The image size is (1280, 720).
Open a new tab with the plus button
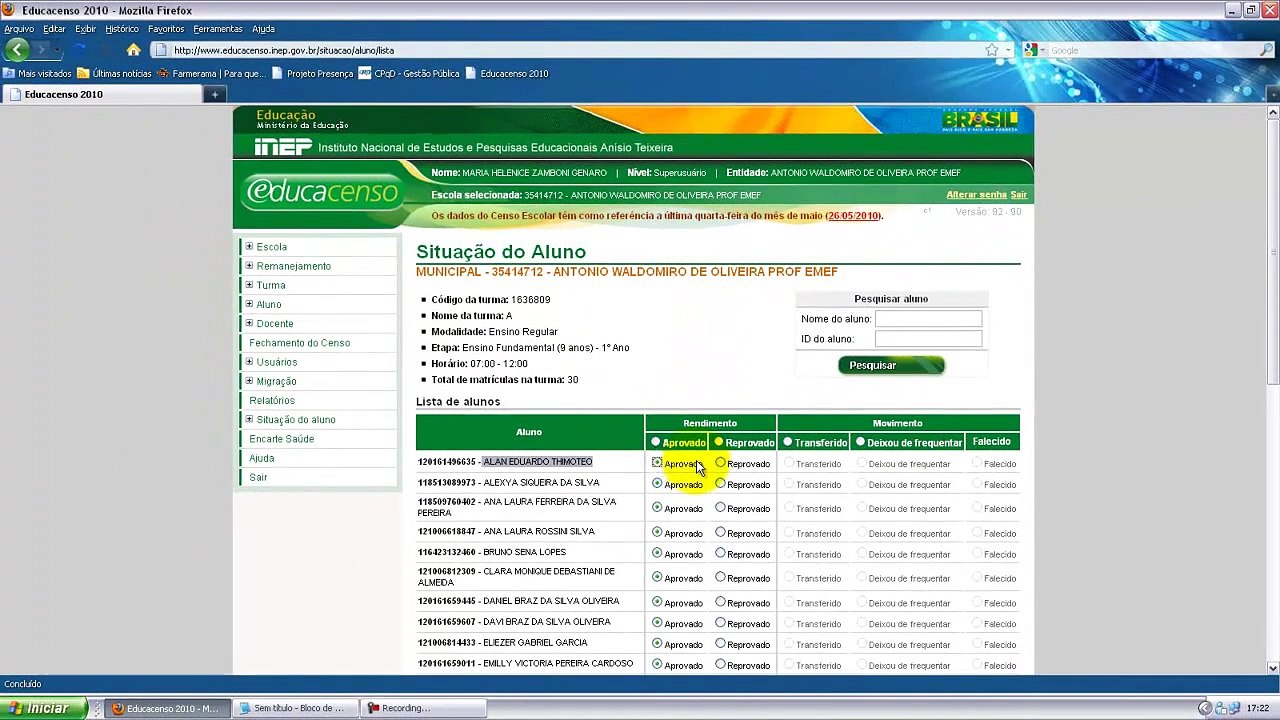[x=214, y=94]
